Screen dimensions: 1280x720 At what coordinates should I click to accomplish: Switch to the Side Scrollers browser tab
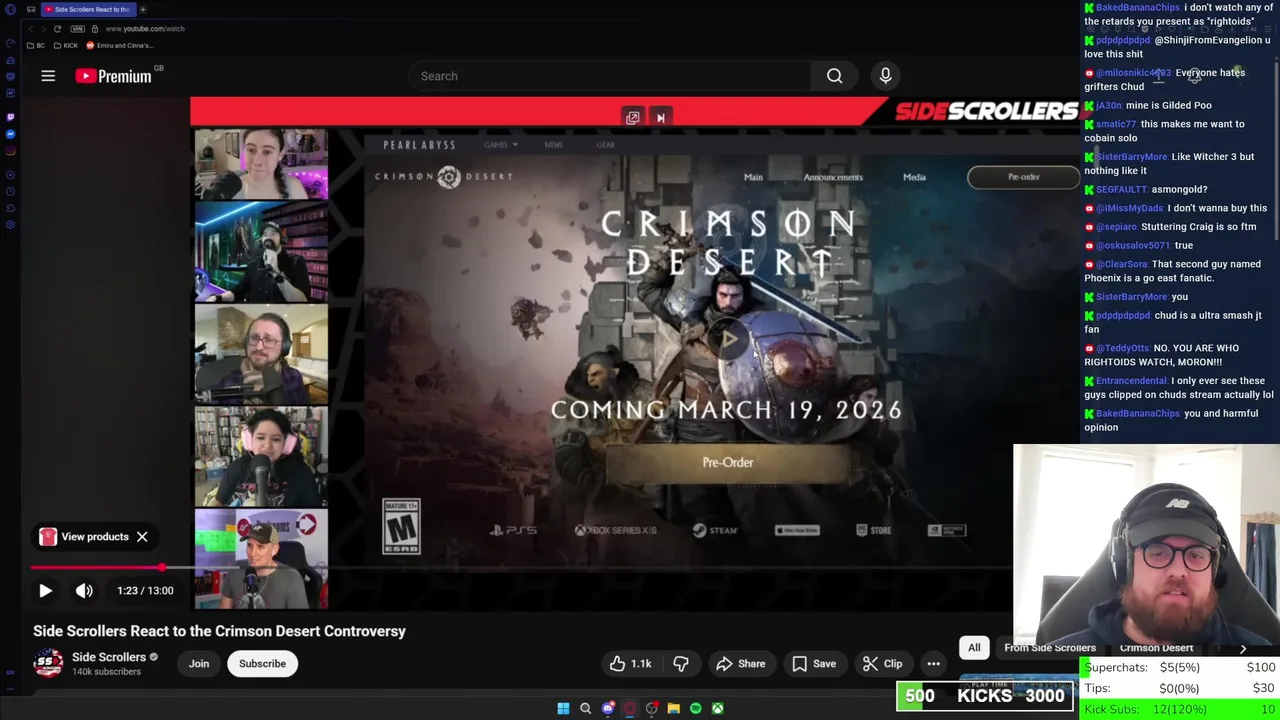coord(88,9)
